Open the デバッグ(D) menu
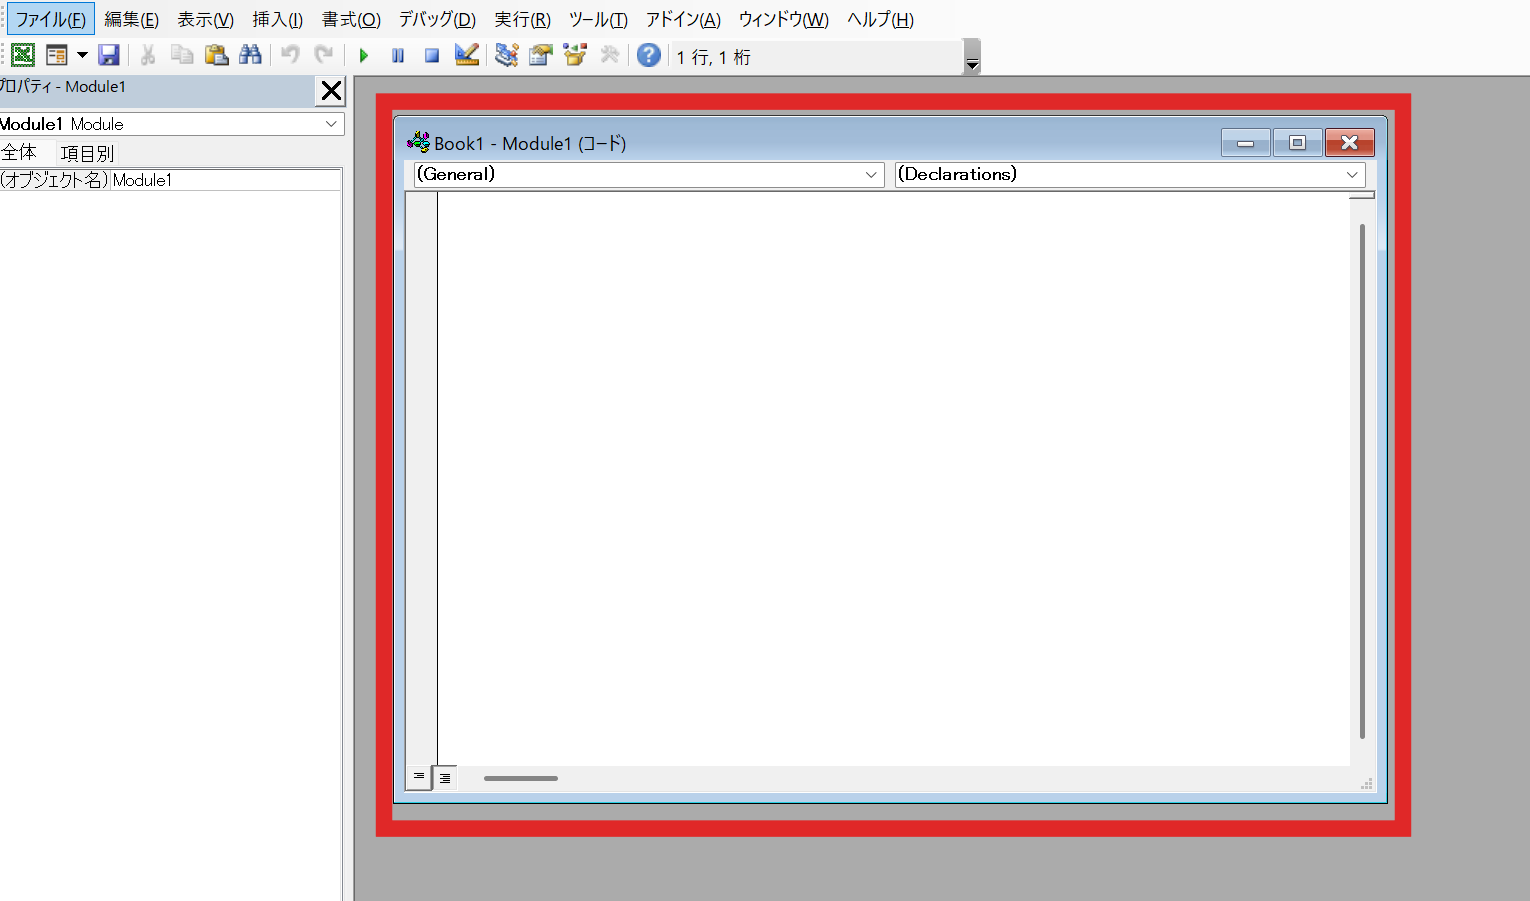Viewport: 1530px width, 901px height. (437, 20)
